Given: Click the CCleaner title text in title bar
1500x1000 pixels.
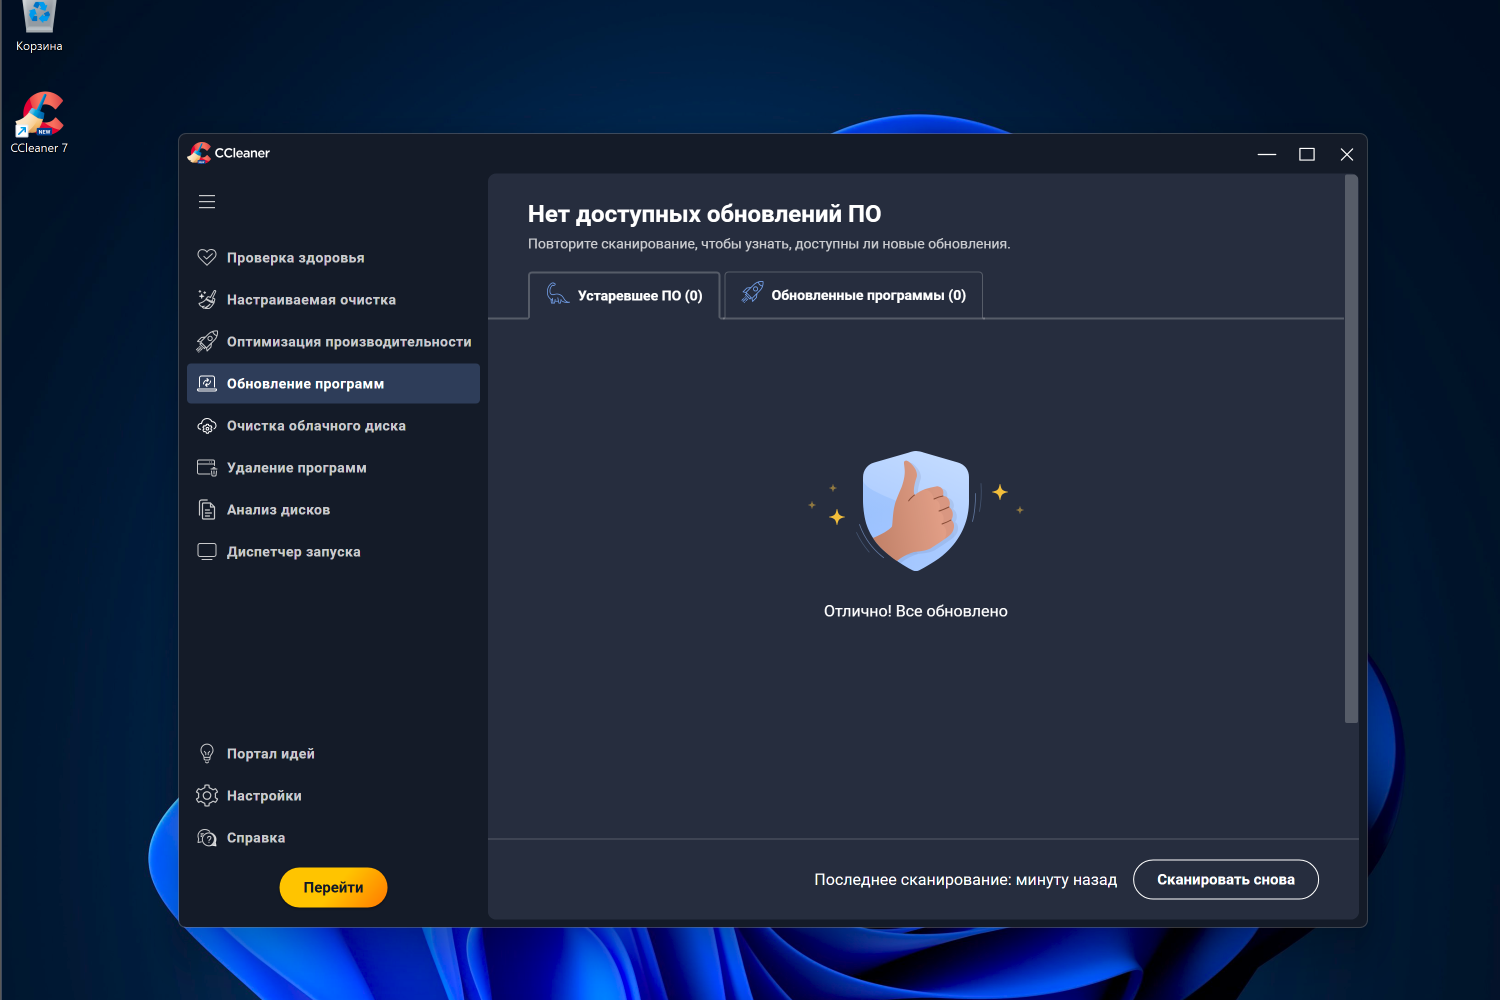Looking at the screenshot, I should [x=242, y=153].
